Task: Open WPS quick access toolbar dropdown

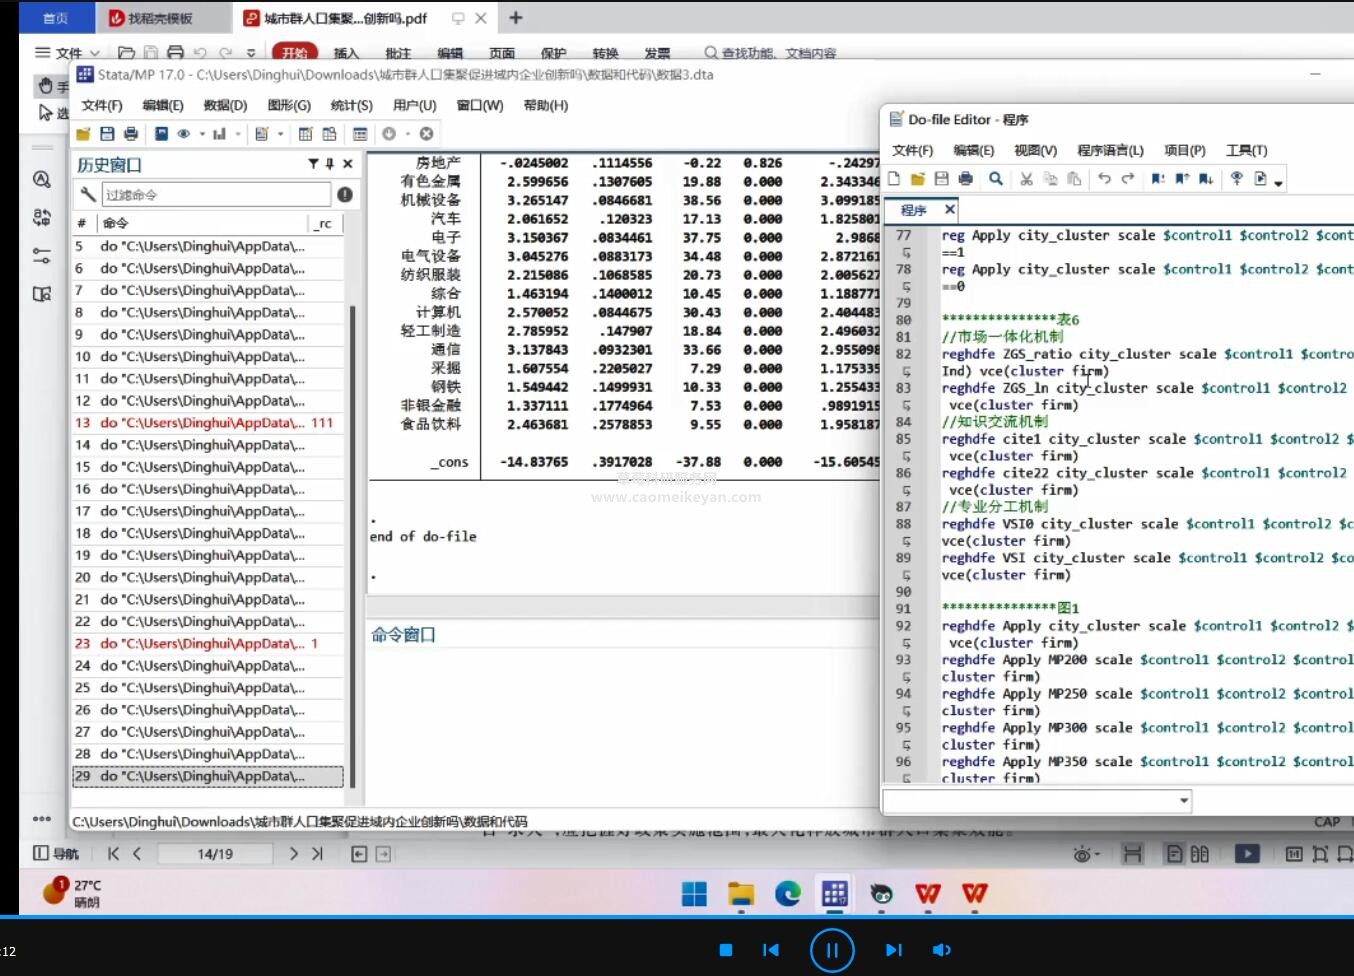Action: coord(251,53)
